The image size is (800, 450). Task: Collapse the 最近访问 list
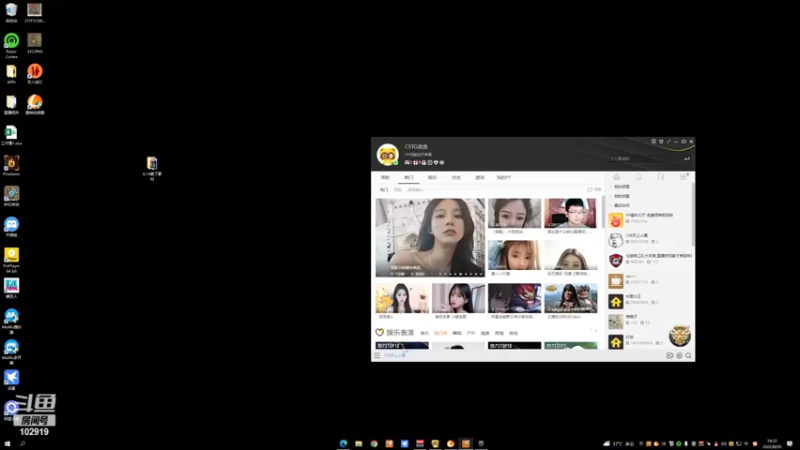pos(621,205)
